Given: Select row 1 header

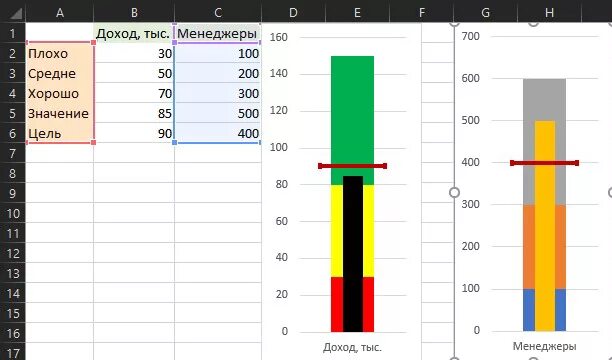Looking at the screenshot, I should coord(12,33).
